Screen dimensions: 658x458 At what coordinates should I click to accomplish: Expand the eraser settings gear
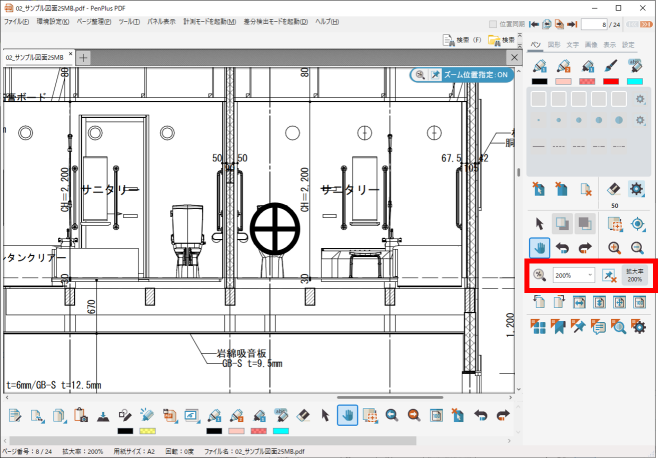pos(636,188)
